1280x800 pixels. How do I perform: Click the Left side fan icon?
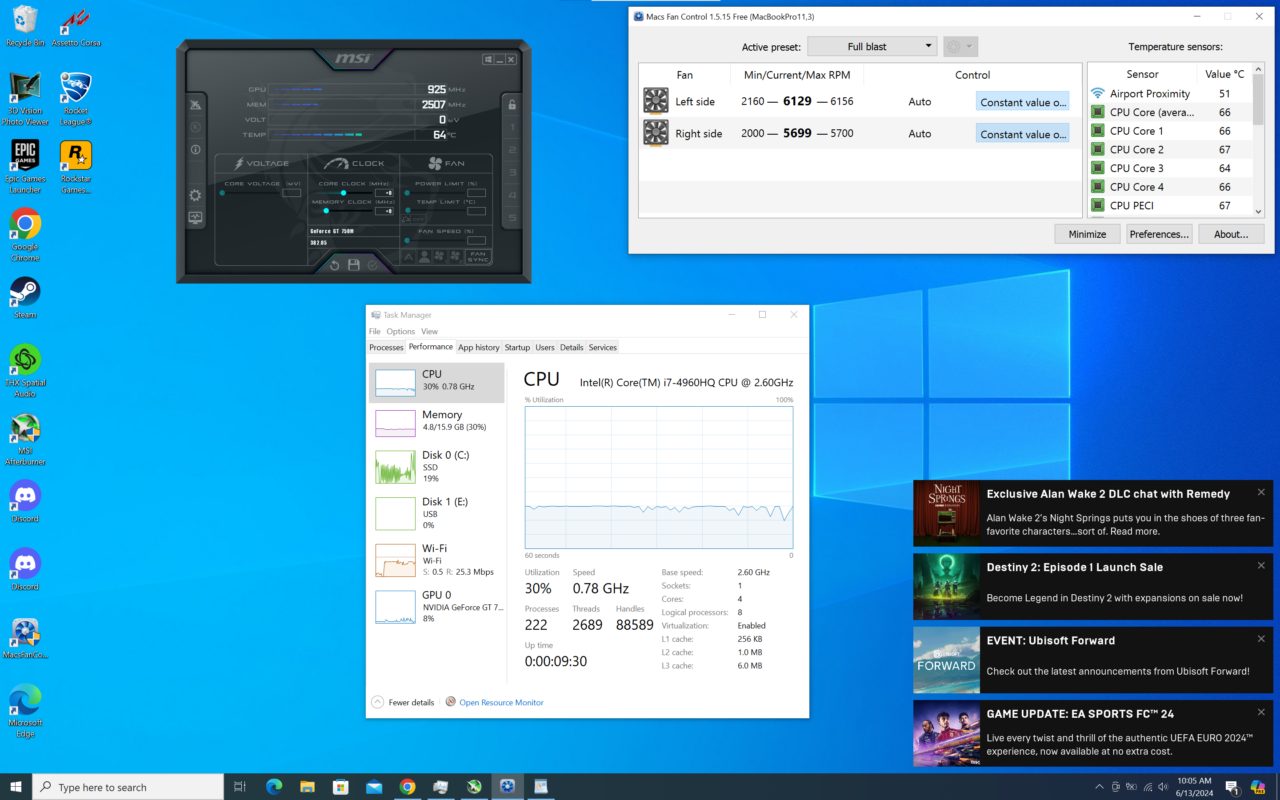[657, 101]
